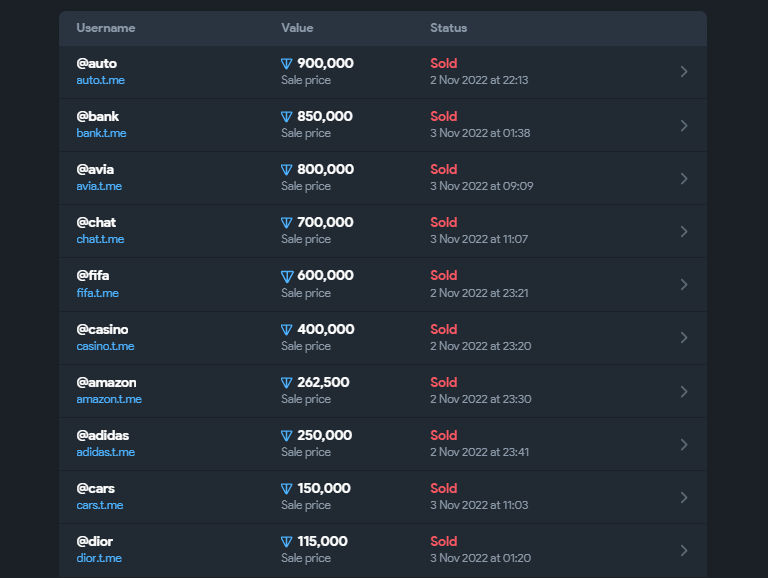Click the TON icon beside 150,000
Viewport: 768px width, 578px height.
287,488
